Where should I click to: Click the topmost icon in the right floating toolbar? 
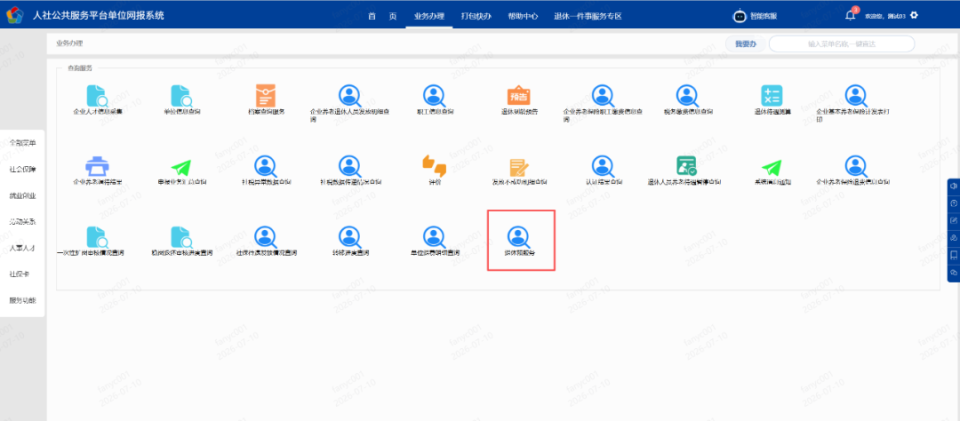pyautogui.click(x=953, y=186)
